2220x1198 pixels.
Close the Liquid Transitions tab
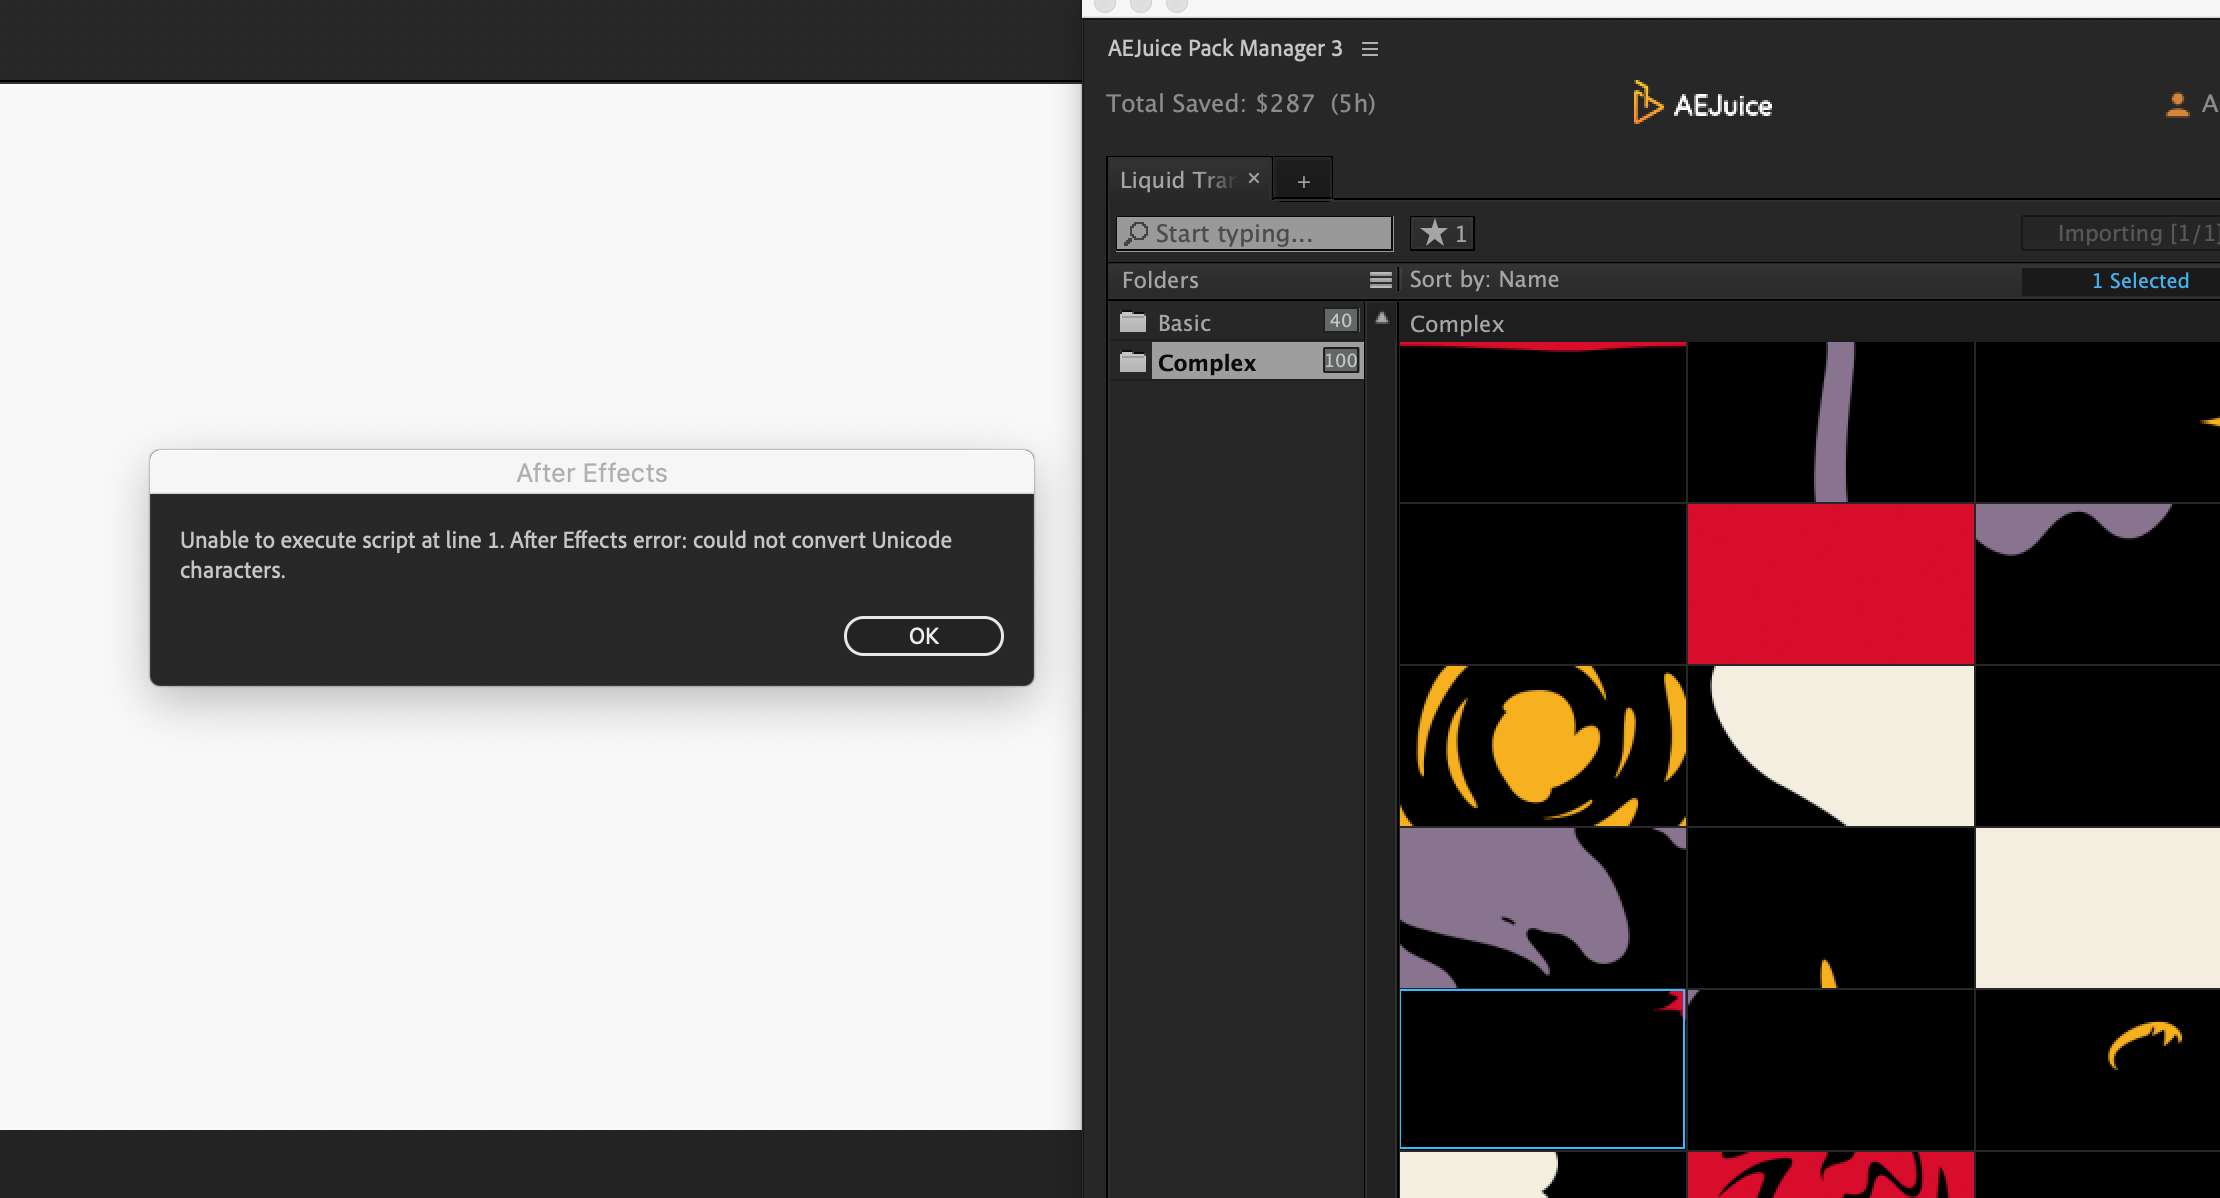[1253, 178]
